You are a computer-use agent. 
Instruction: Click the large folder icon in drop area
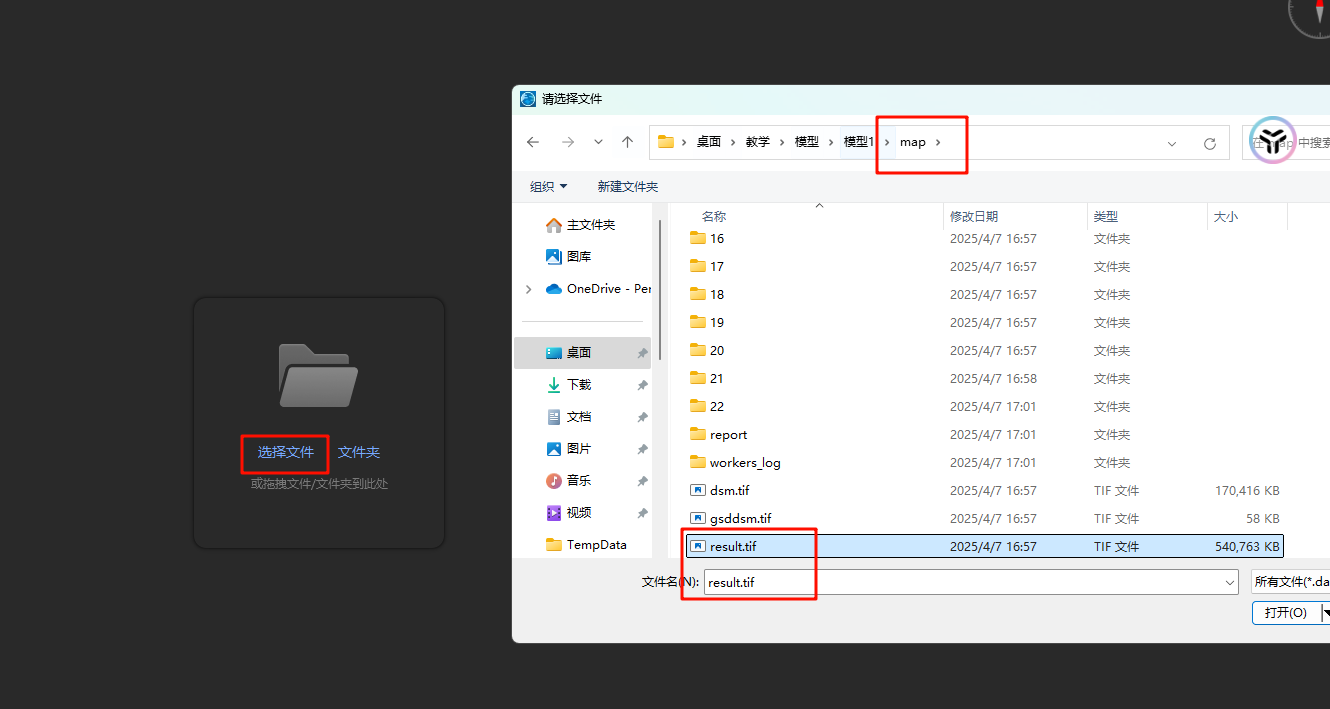(318, 376)
